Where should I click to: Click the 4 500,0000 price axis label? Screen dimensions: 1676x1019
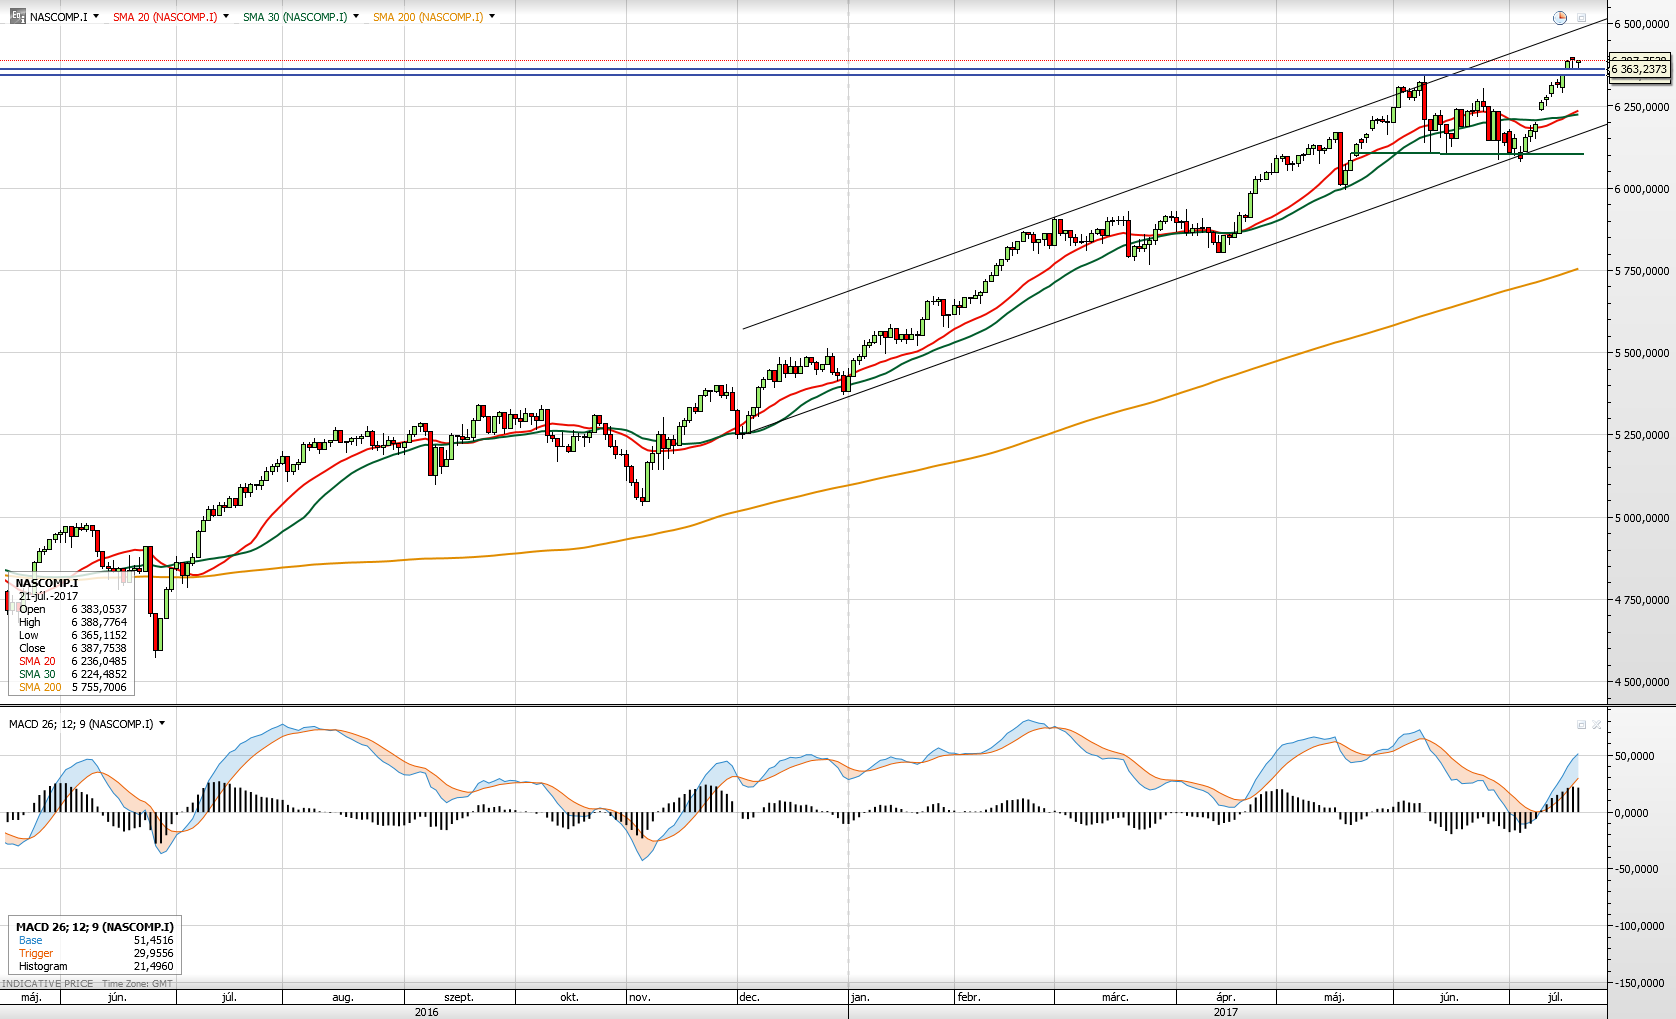coord(1642,682)
